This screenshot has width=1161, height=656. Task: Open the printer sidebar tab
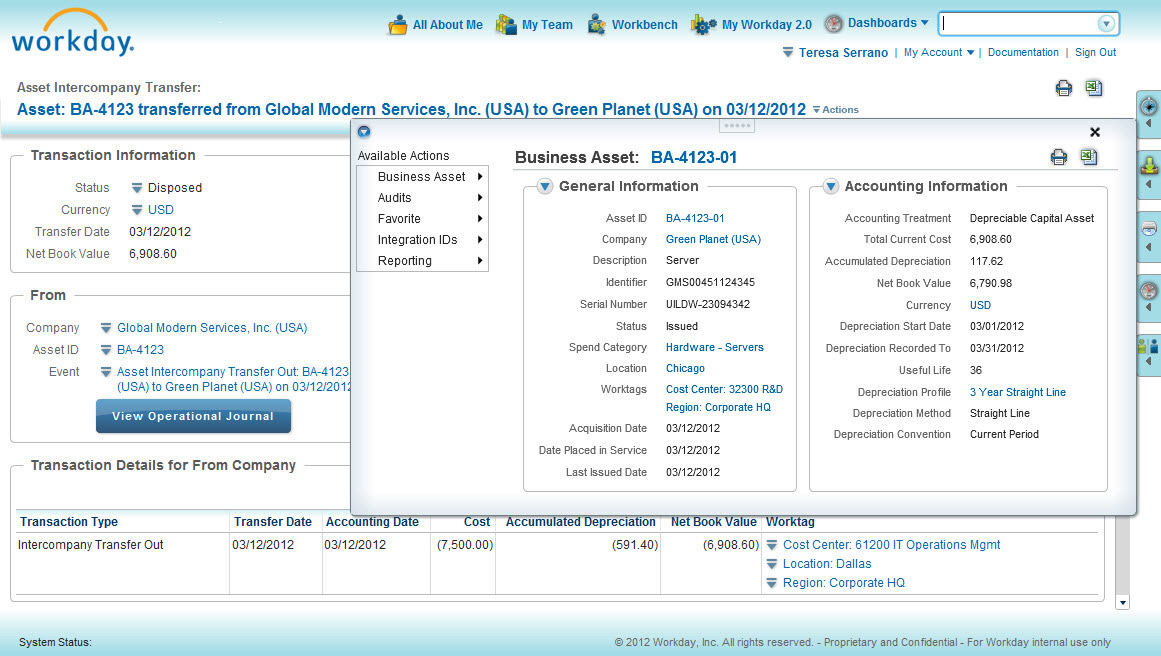(1148, 235)
